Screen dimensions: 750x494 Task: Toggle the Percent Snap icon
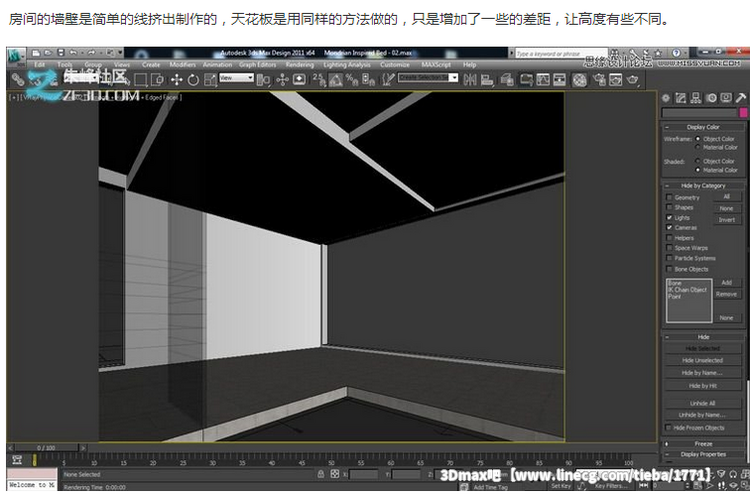(x=352, y=80)
